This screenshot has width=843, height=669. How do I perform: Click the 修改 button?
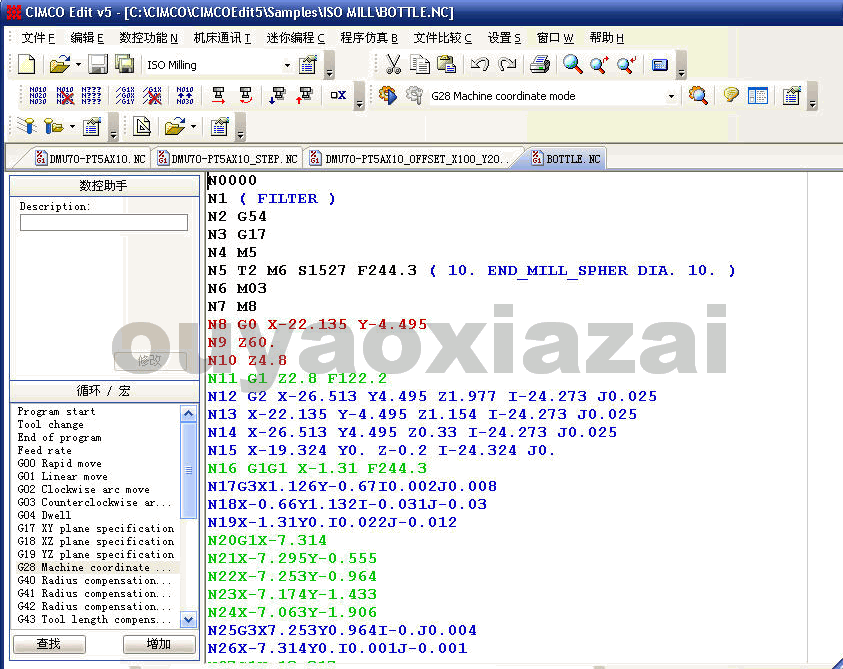pos(149,361)
